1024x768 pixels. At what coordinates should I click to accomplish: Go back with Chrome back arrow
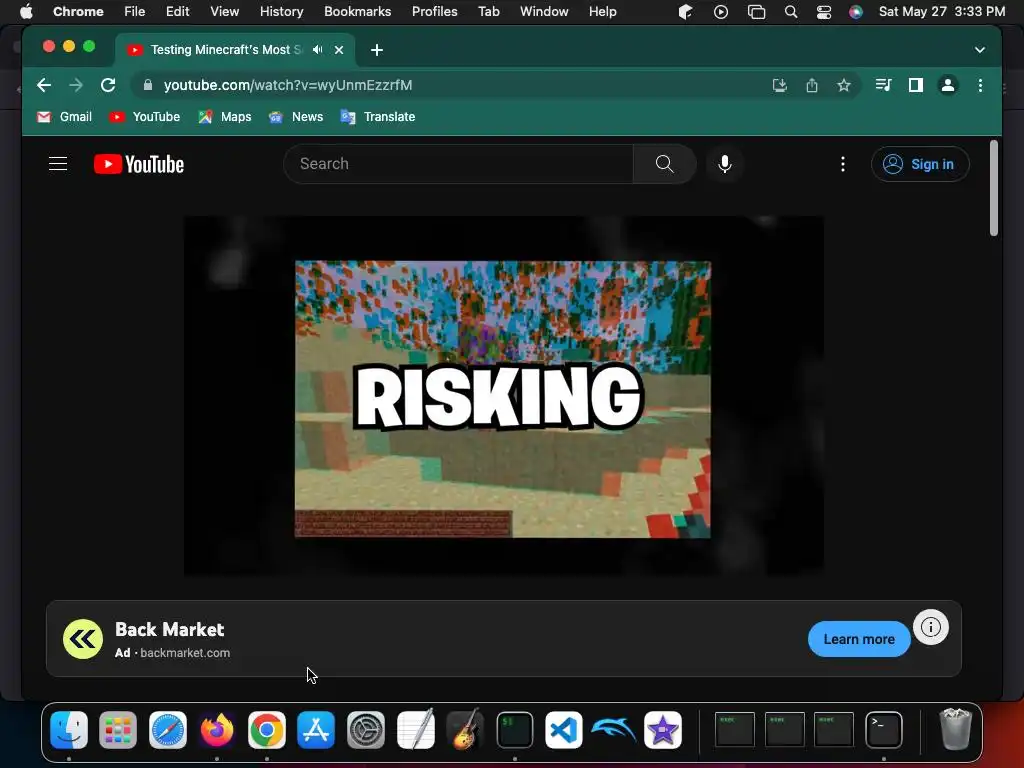(x=44, y=85)
